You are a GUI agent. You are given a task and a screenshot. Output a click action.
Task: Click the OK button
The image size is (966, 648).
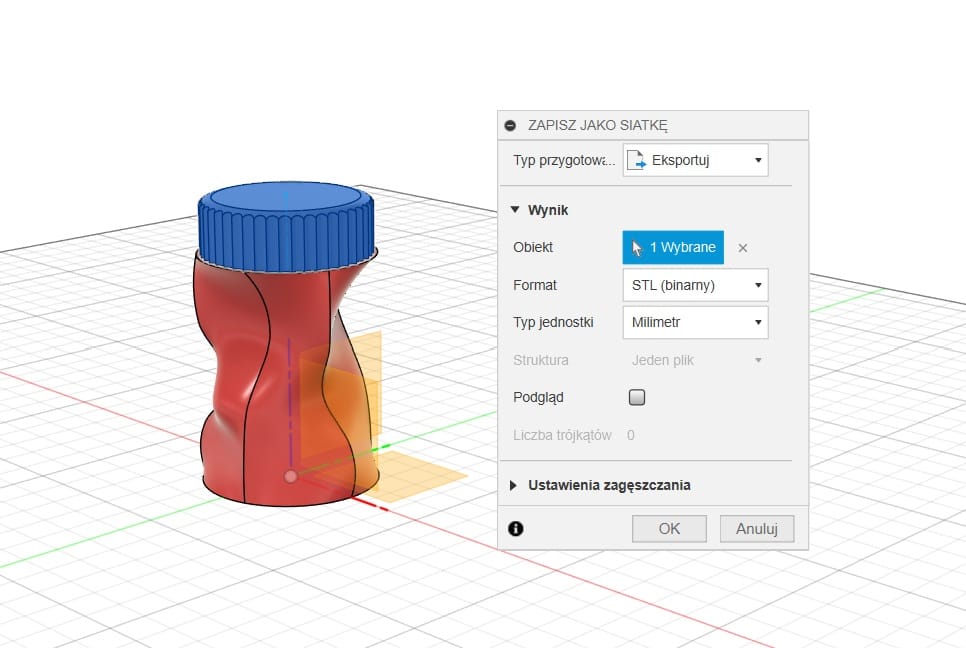point(669,529)
